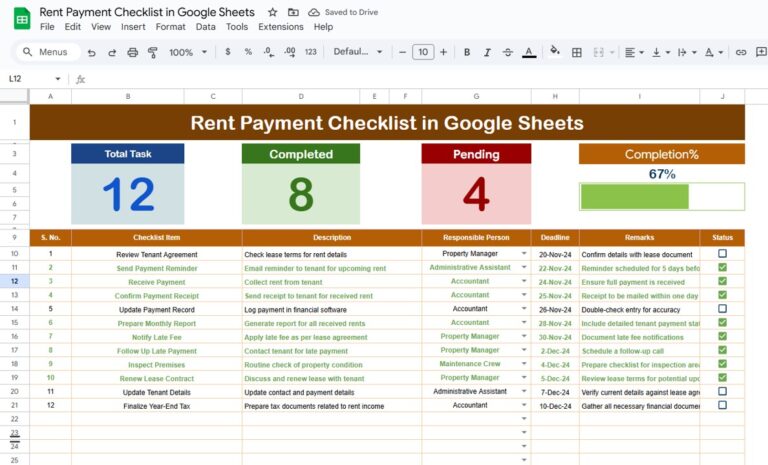Uncheck status for Send Payment Reminder
768x465 pixels.
pos(722,268)
